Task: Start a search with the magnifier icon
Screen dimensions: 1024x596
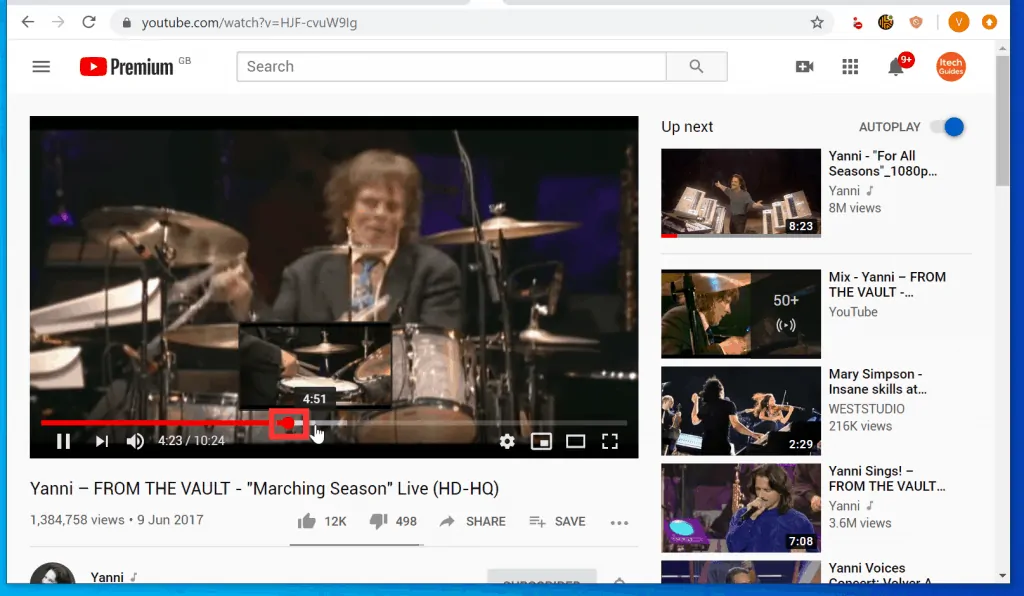Action: [695, 66]
